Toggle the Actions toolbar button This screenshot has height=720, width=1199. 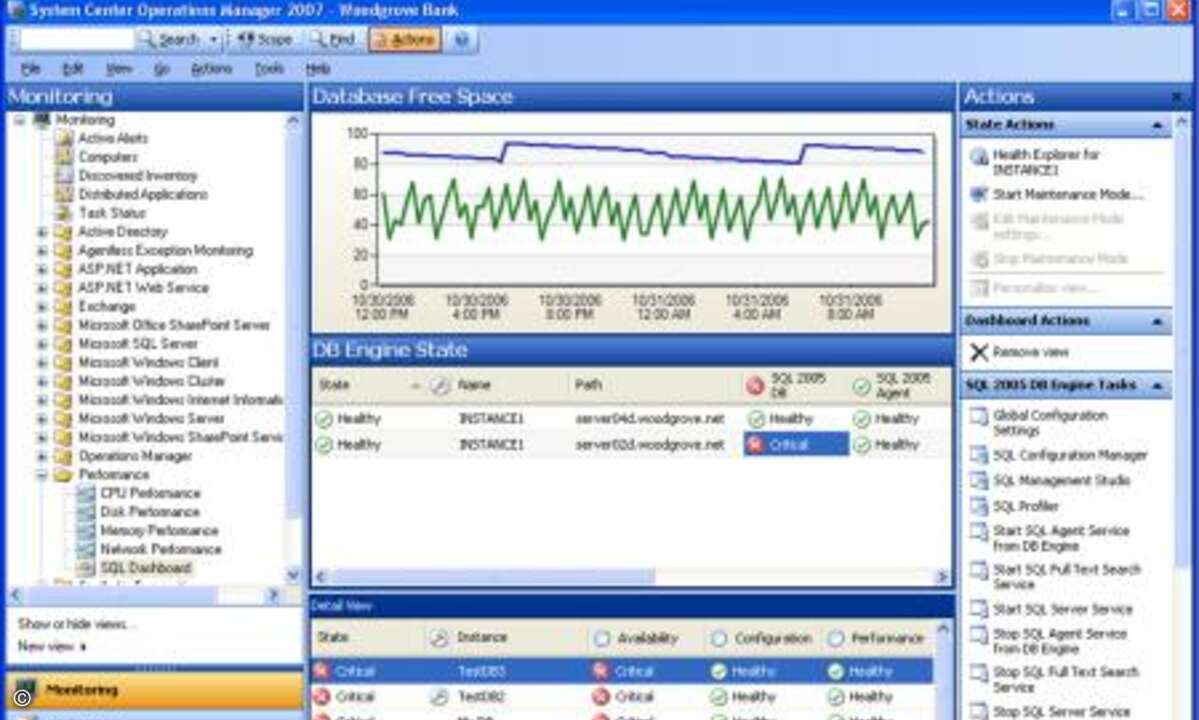(x=405, y=40)
